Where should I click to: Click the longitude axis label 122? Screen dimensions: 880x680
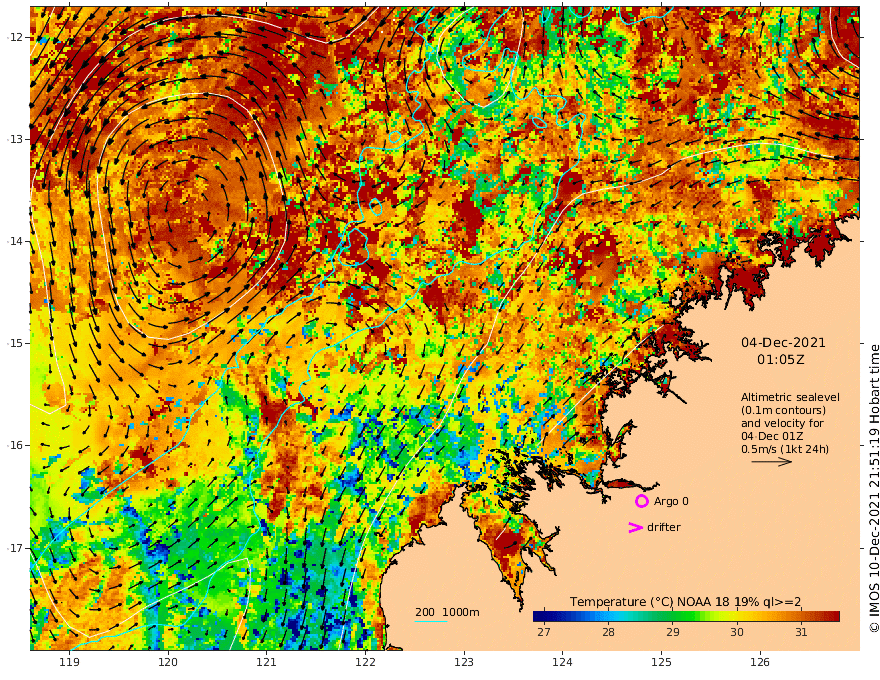[365, 662]
